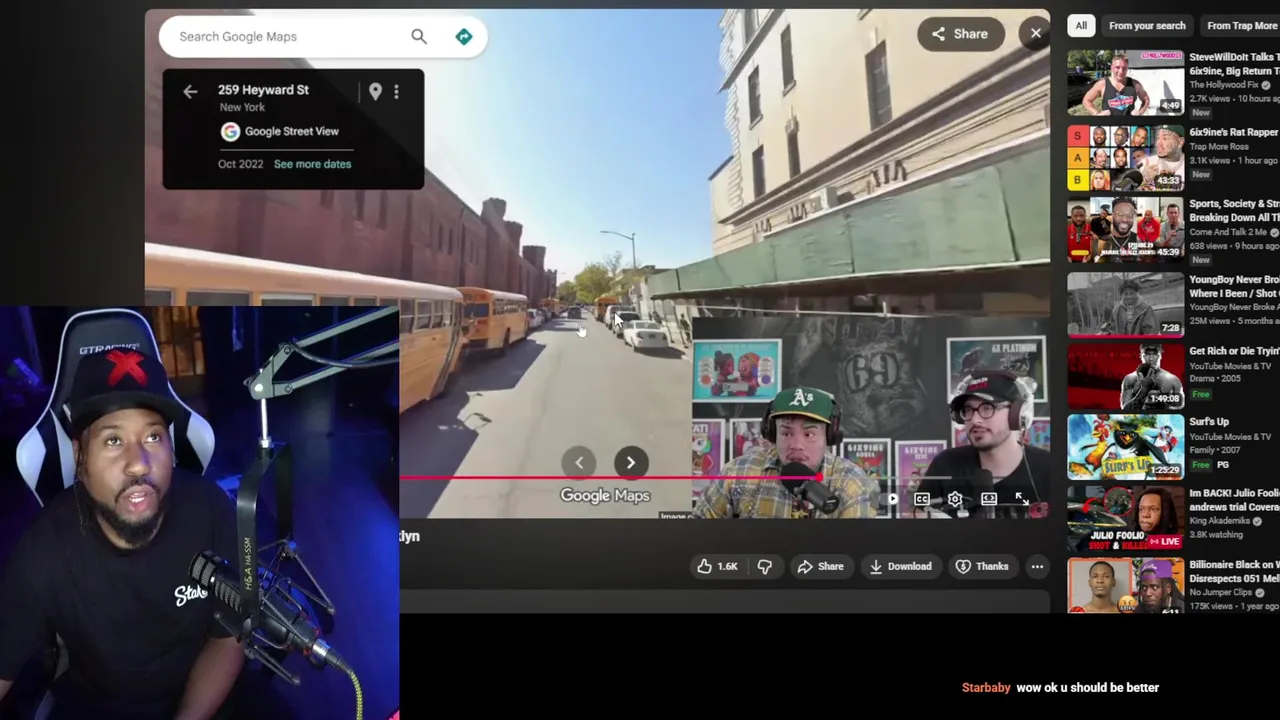Step Street View to next image

(630, 462)
